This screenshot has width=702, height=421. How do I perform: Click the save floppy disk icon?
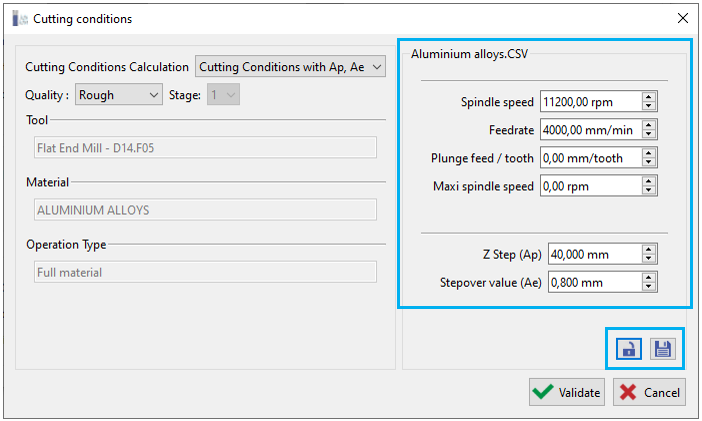tap(662, 349)
